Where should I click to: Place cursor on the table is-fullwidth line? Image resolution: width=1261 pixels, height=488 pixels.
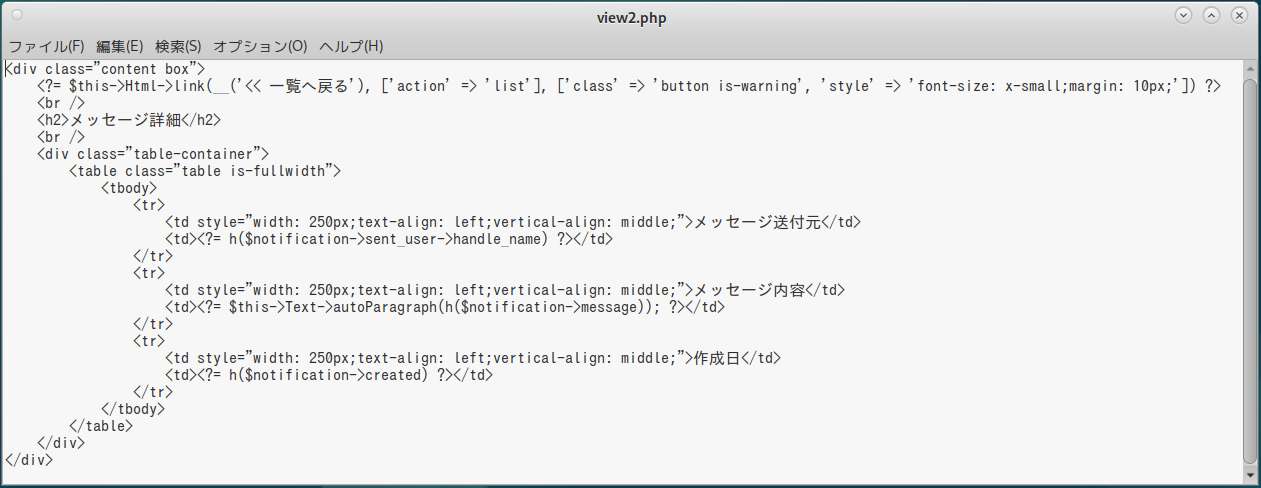(205, 171)
